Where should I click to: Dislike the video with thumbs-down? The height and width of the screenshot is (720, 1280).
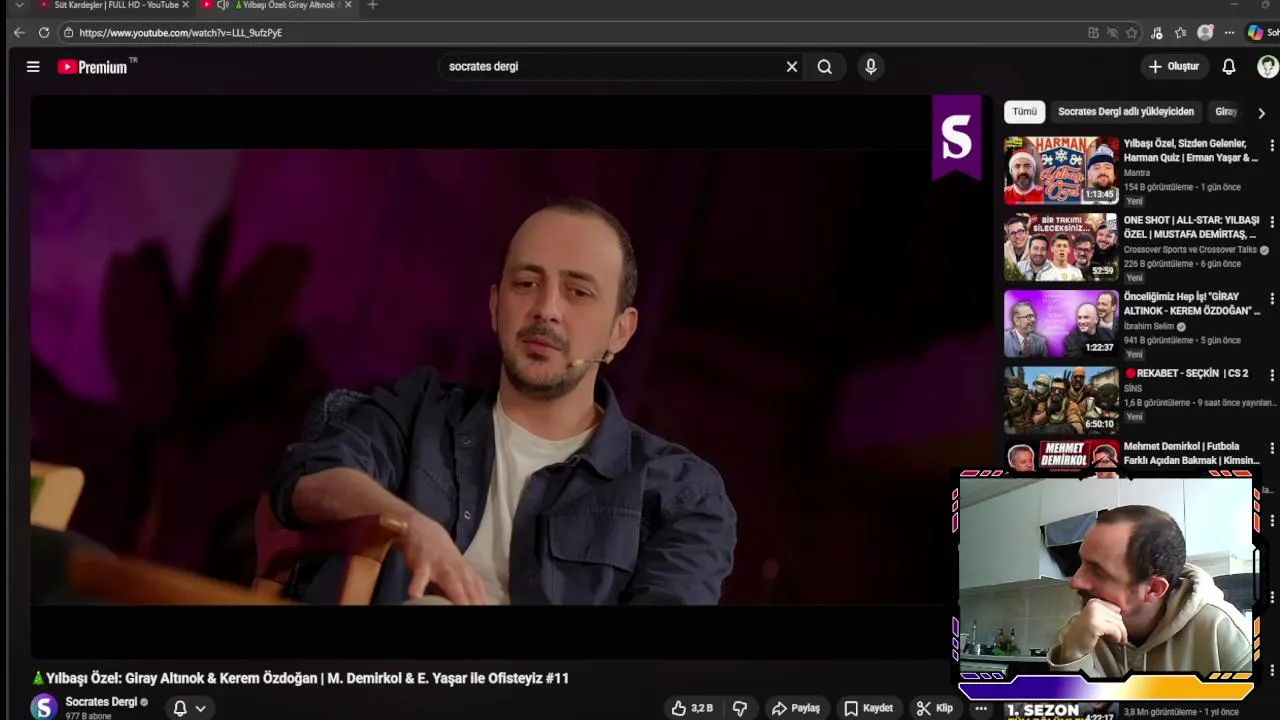(740, 708)
